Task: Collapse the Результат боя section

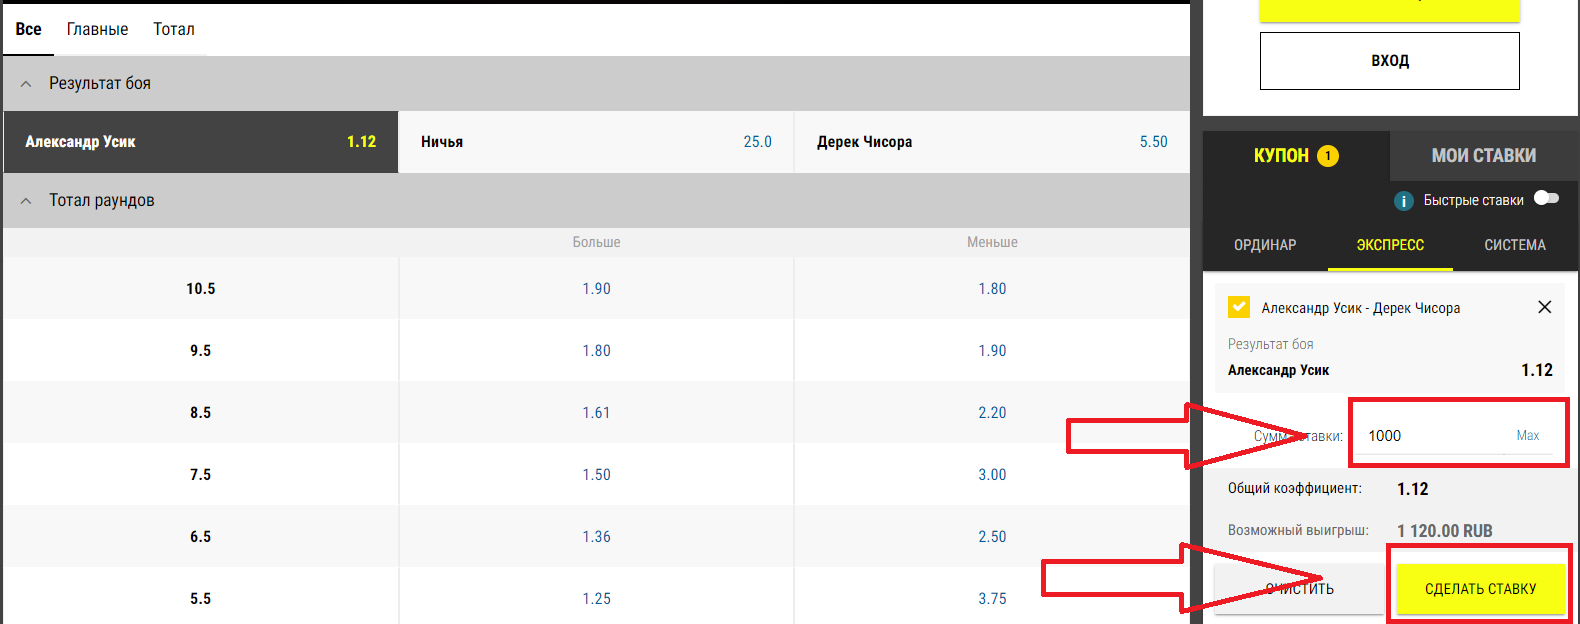Action: point(27,84)
